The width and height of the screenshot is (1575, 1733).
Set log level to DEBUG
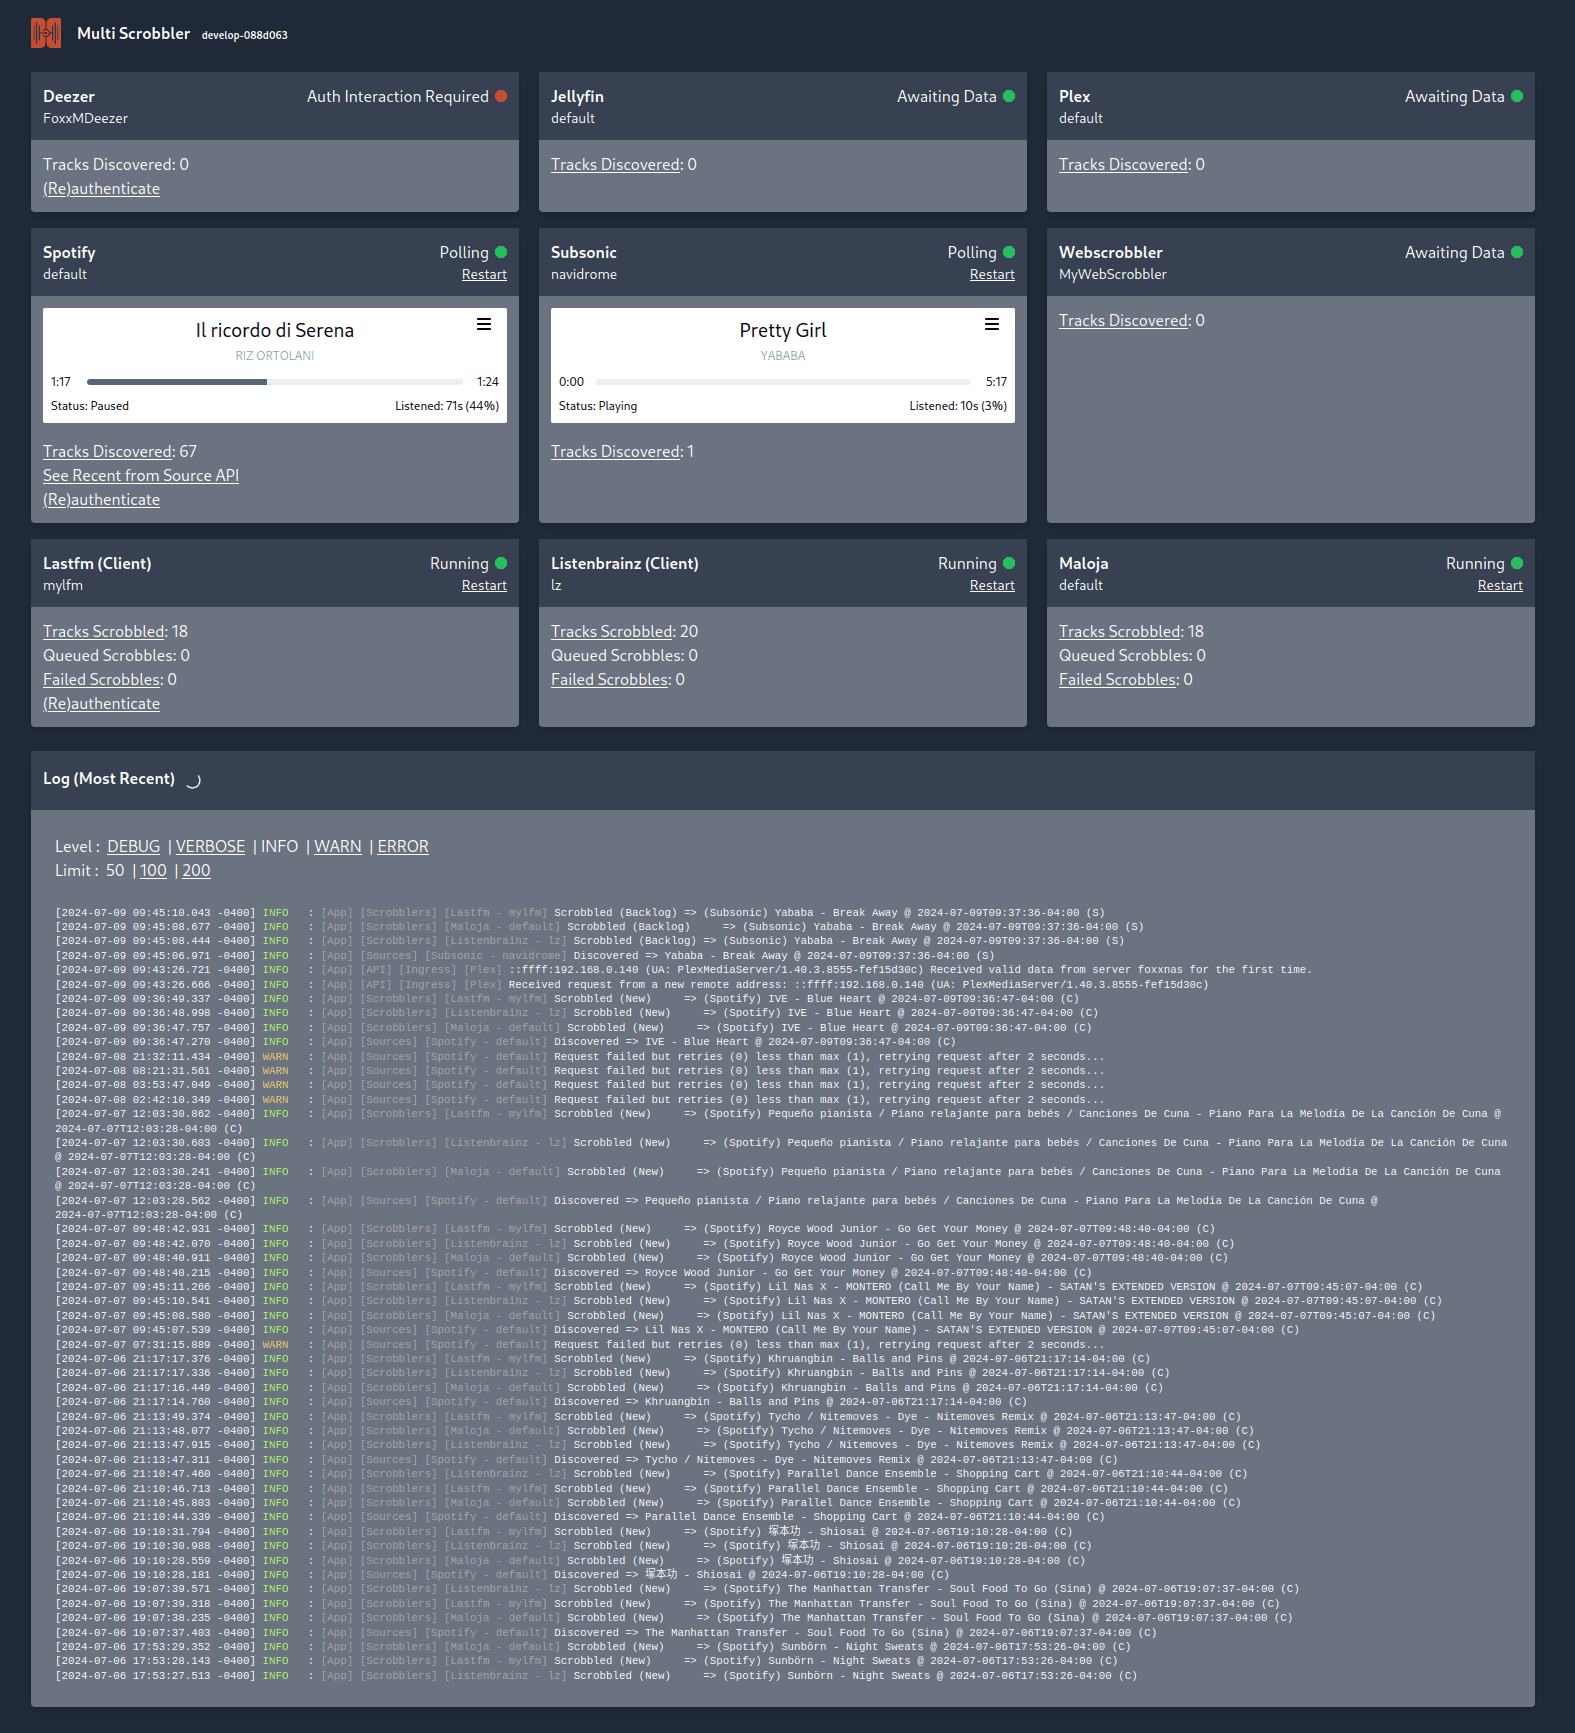(134, 846)
